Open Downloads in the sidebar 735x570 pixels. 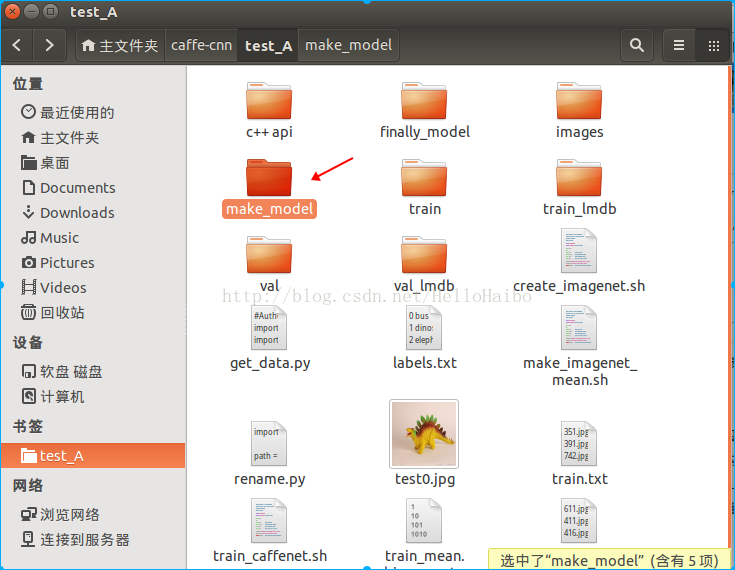94,213
